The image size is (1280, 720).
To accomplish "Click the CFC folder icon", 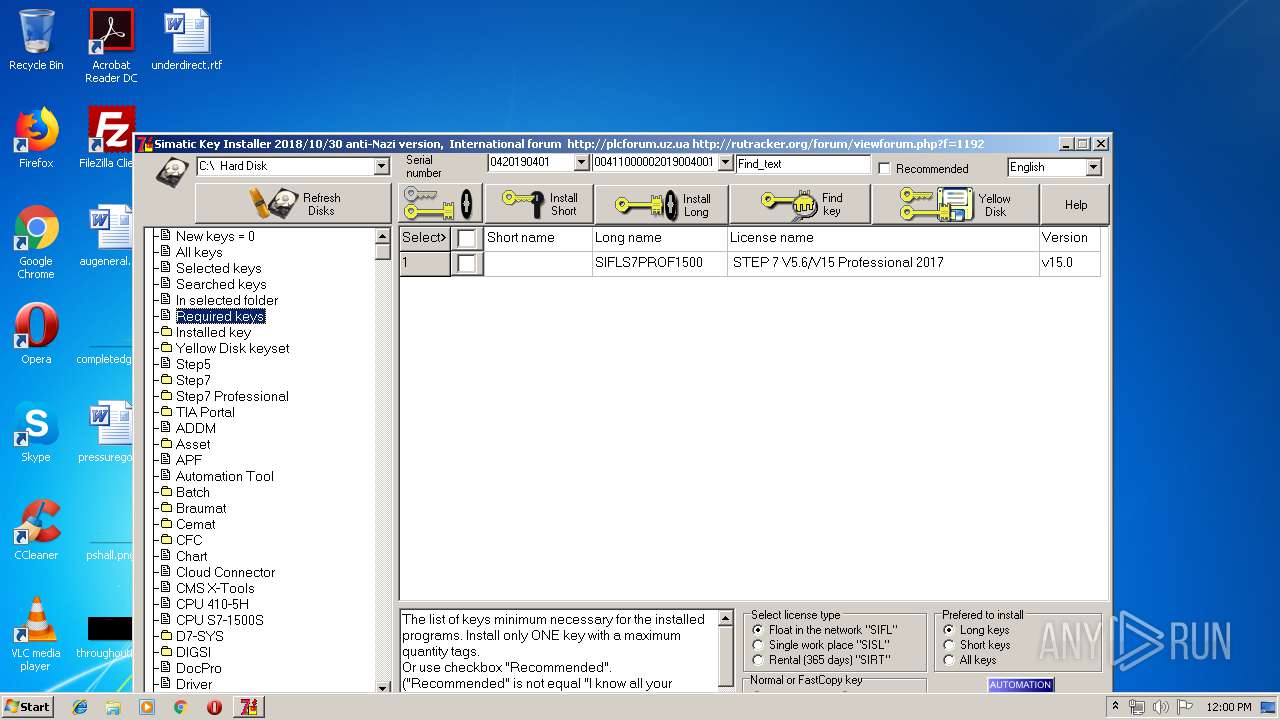I will pyautogui.click(x=166, y=540).
